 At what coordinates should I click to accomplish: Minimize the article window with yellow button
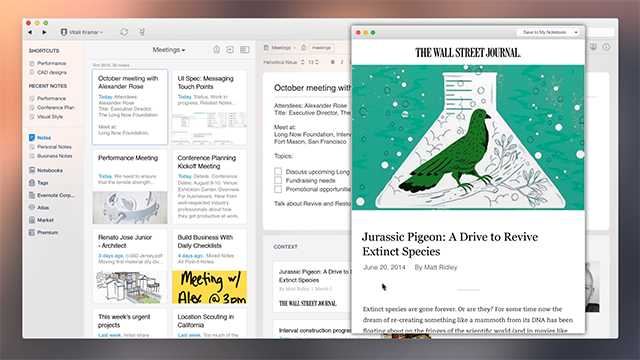pos(366,32)
